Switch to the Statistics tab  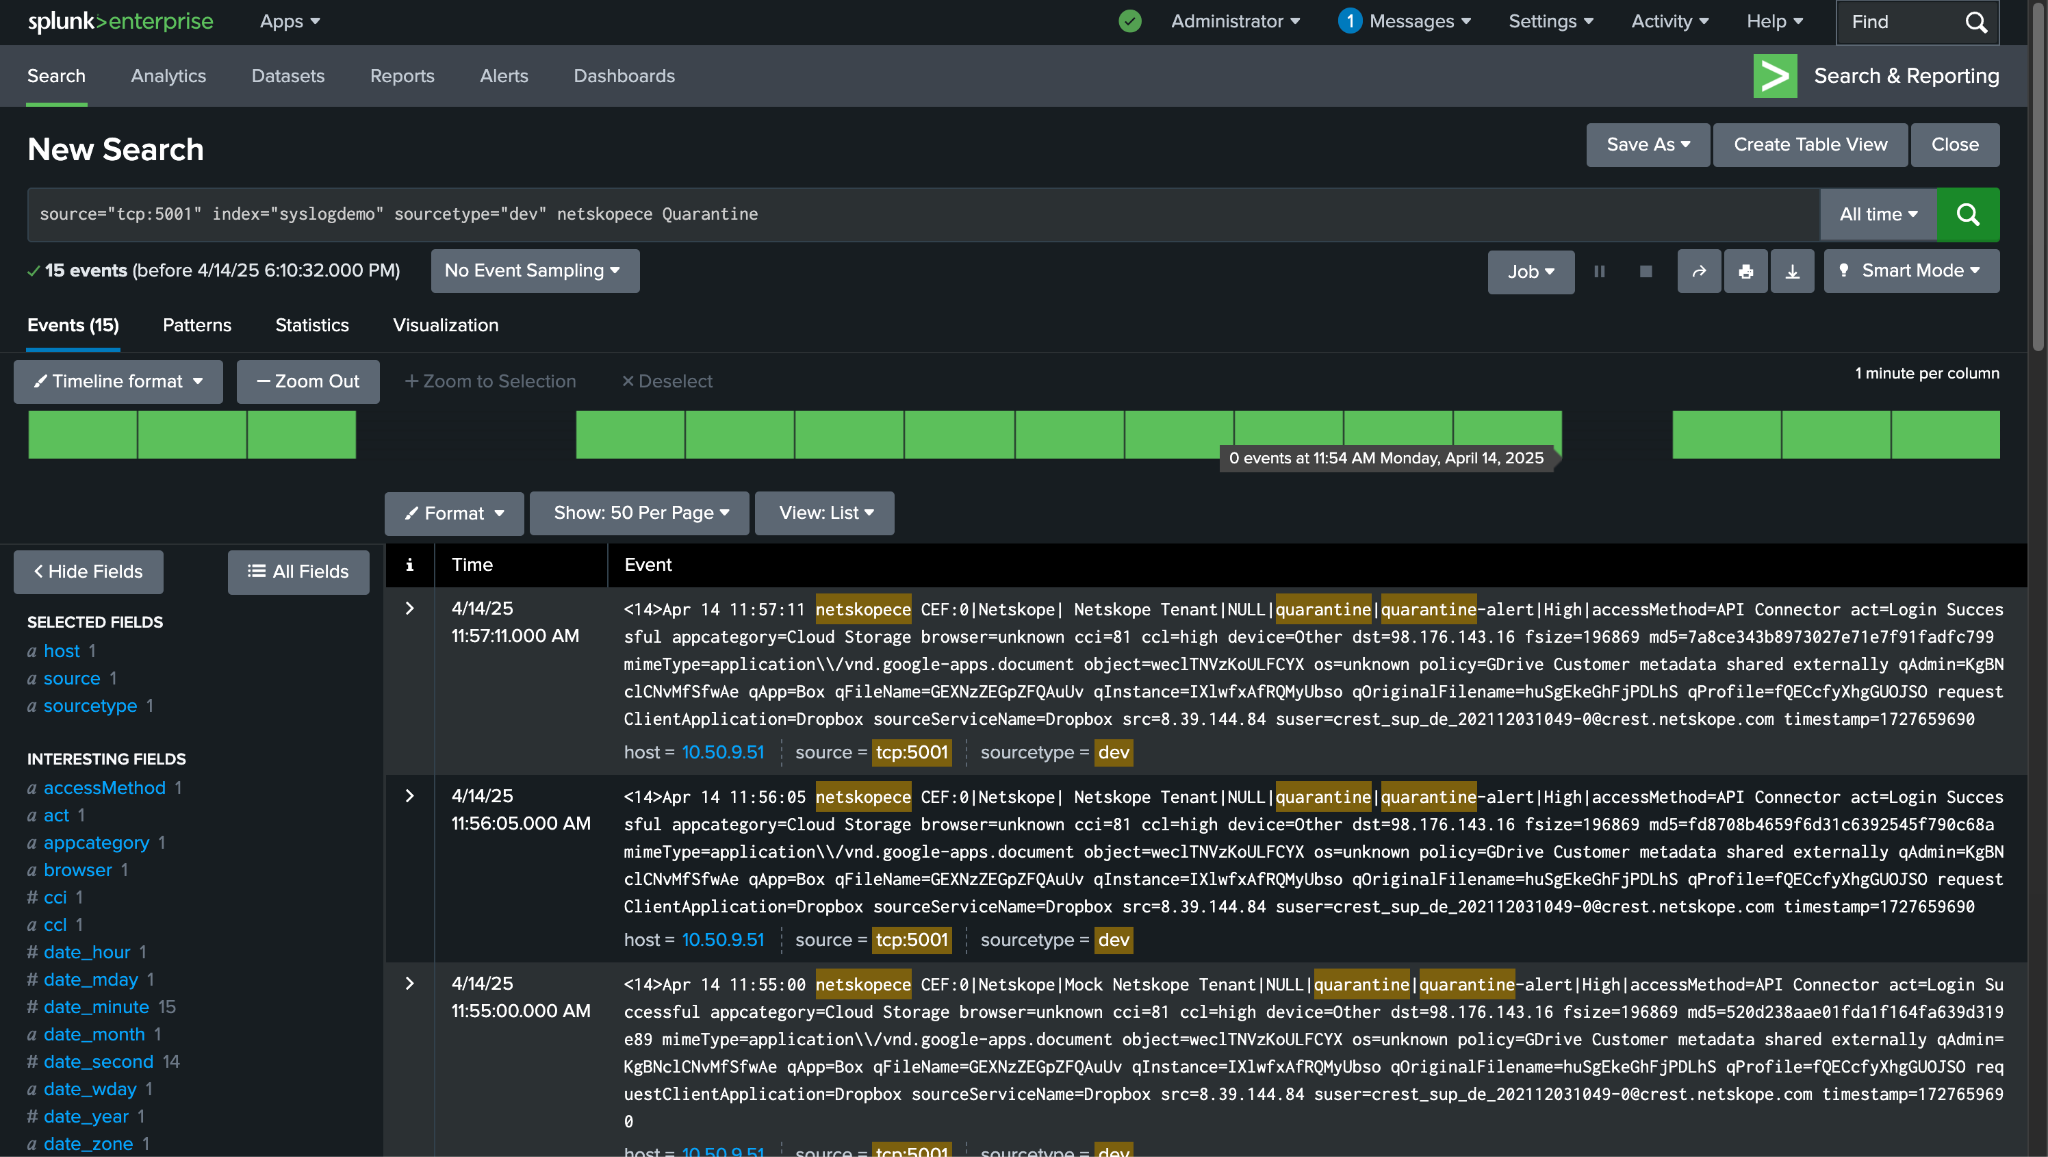click(312, 325)
